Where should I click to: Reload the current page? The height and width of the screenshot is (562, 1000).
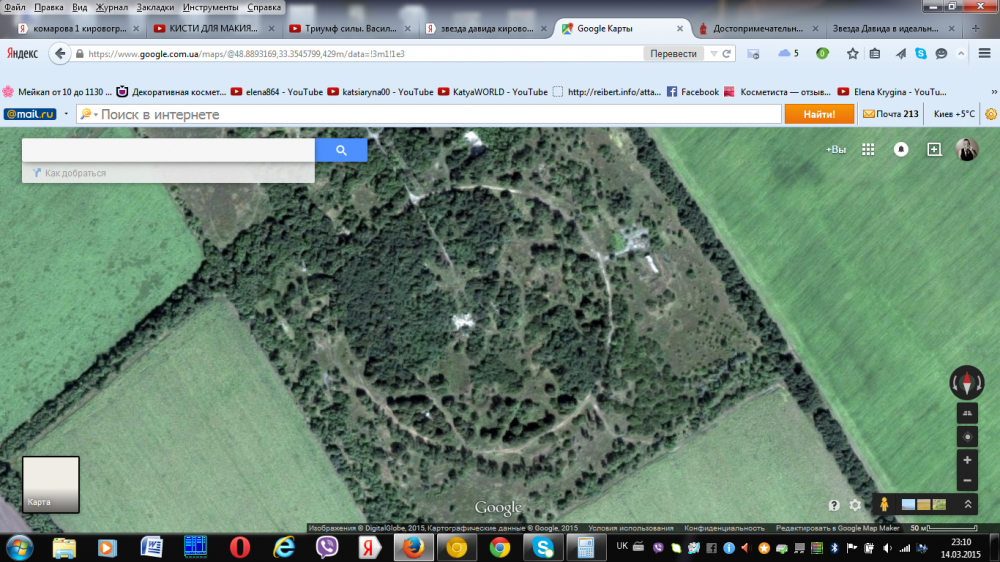tap(726, 54)
